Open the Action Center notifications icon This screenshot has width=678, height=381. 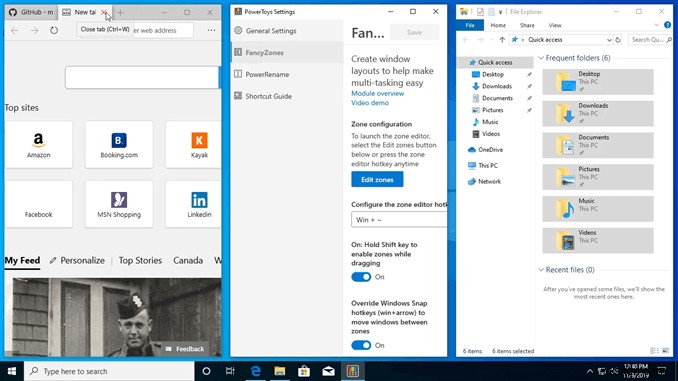point(662,371)
